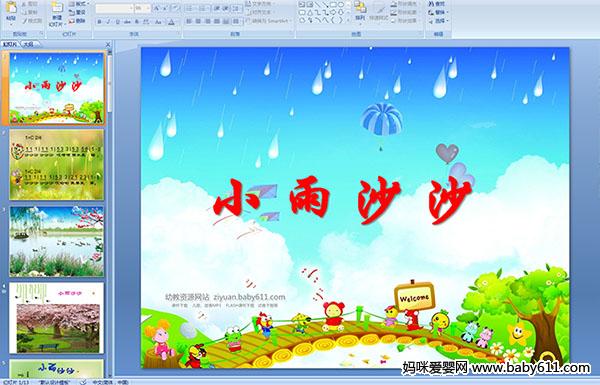
Task: Click the font color A icon
Action: click(171, 22)
